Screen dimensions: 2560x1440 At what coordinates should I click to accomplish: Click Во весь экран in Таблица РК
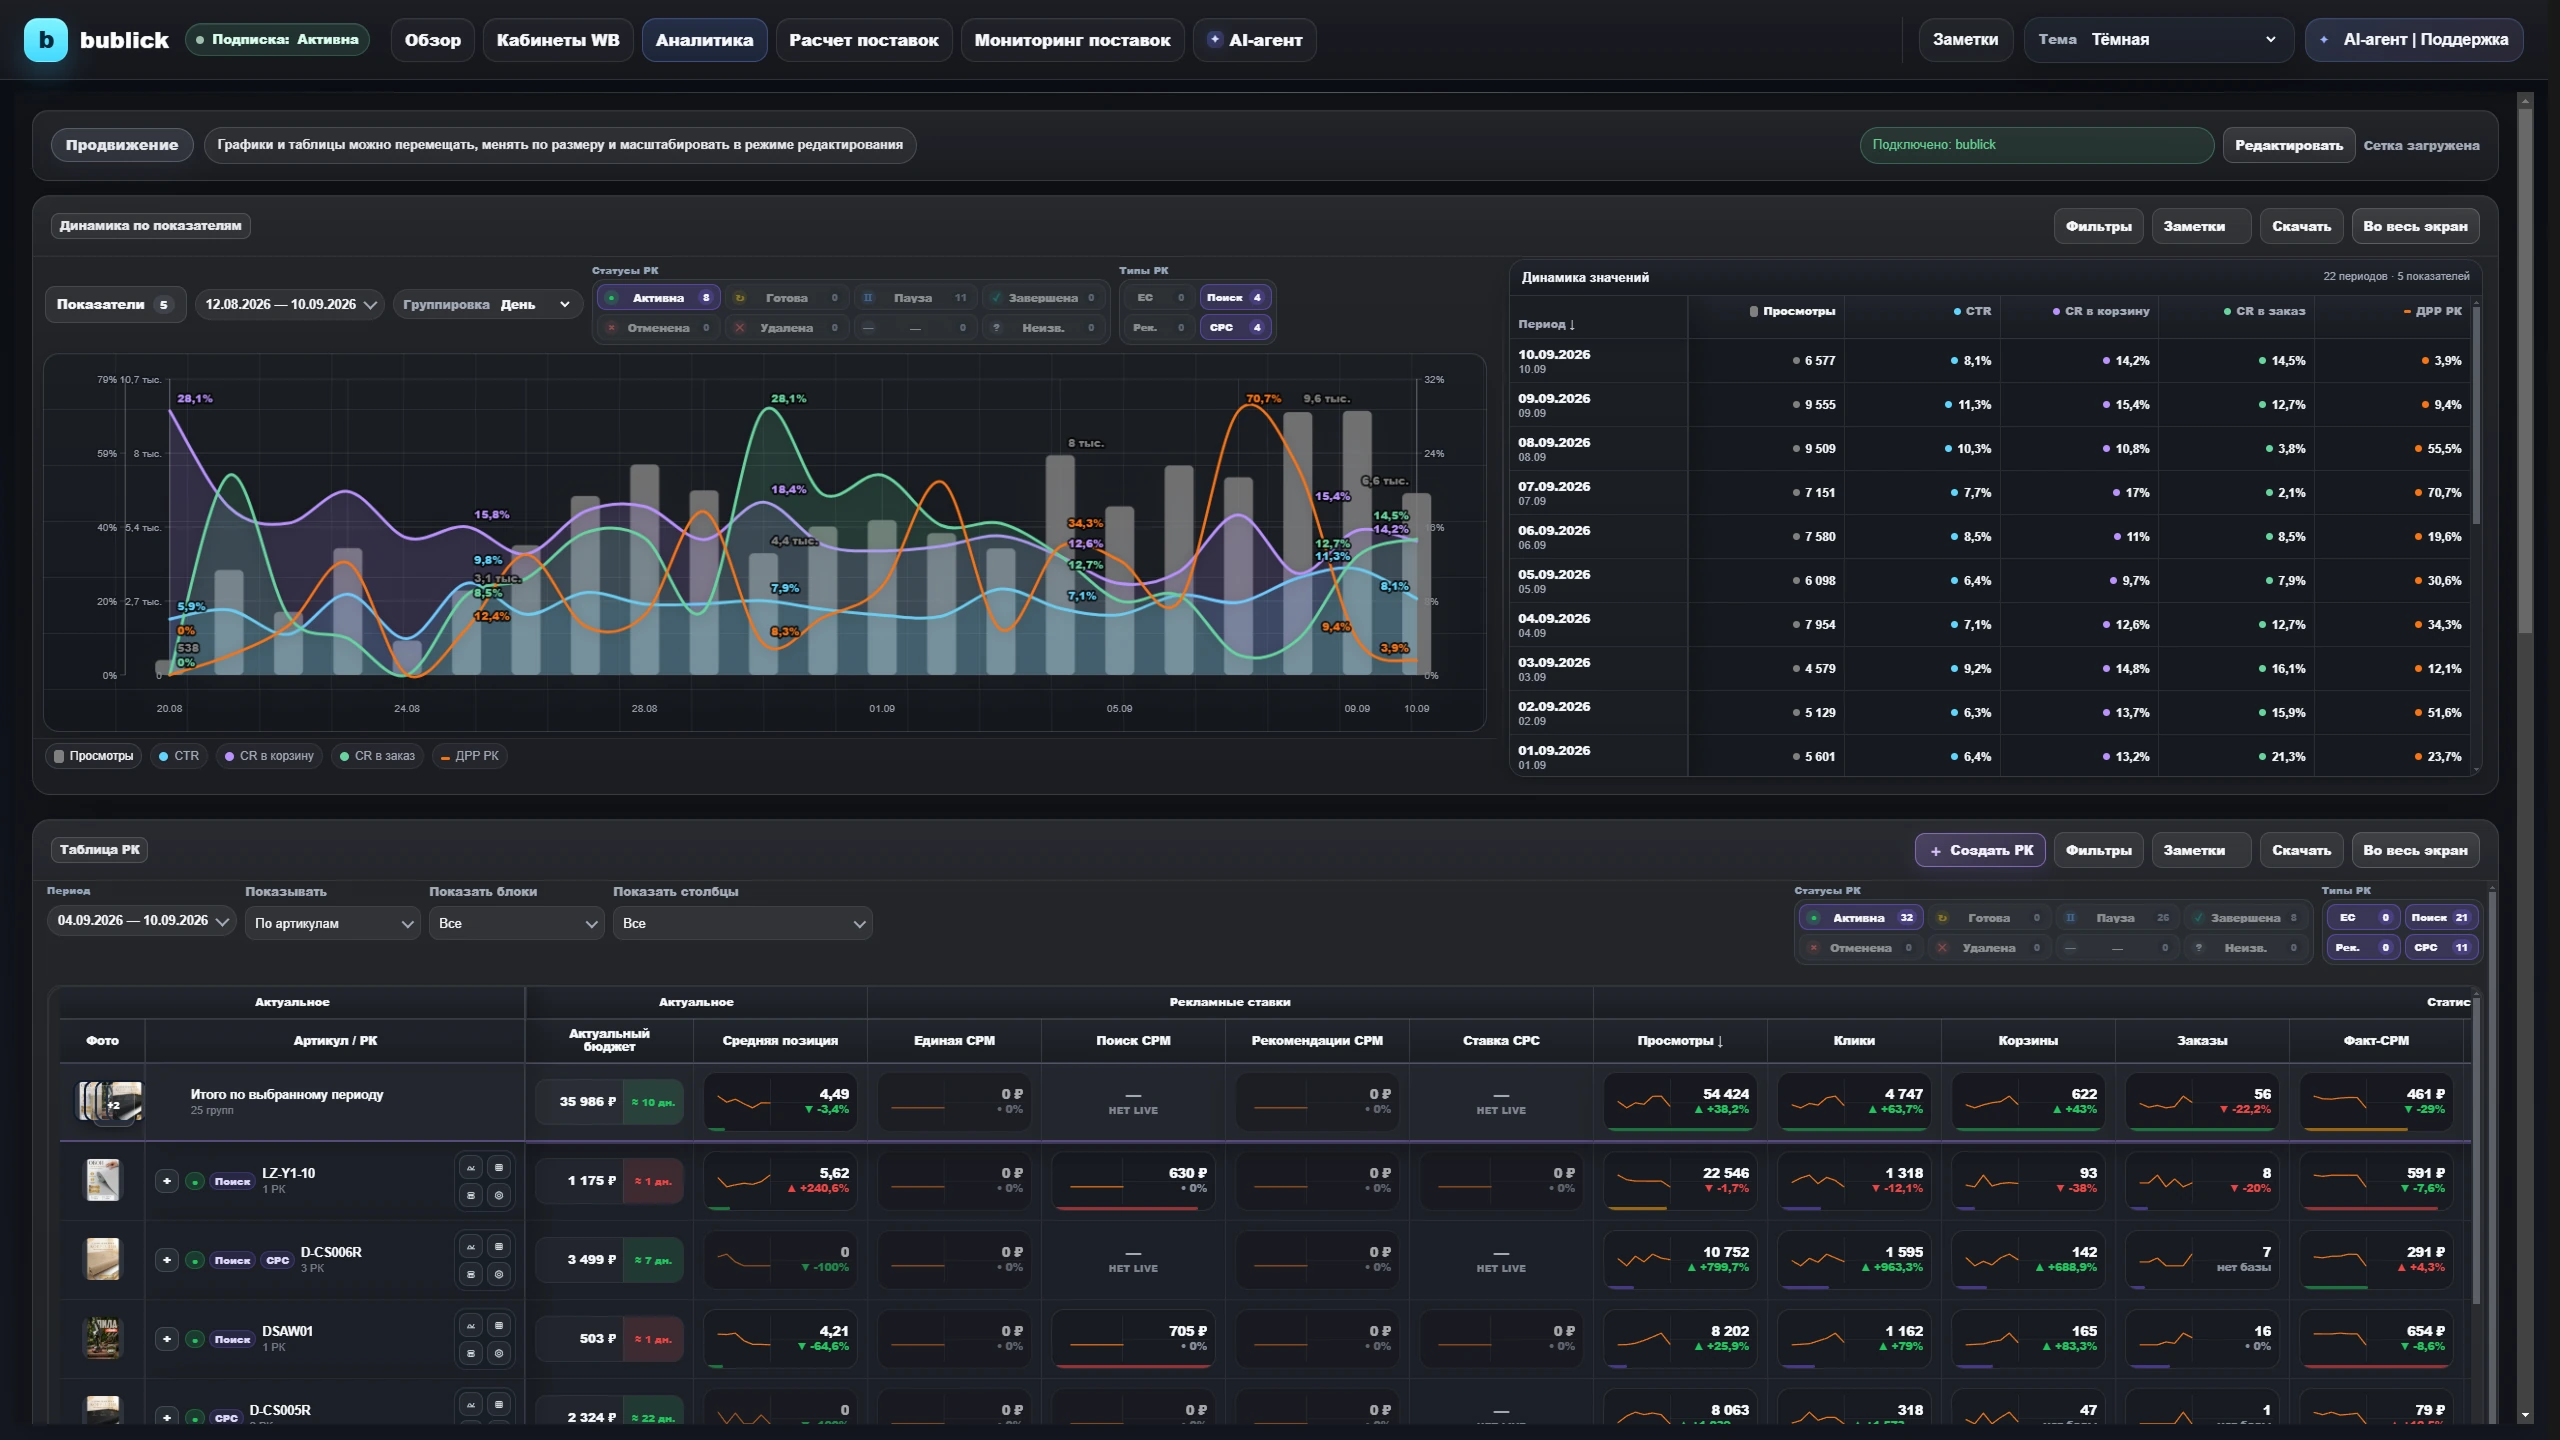click(x=2415, y=850)
